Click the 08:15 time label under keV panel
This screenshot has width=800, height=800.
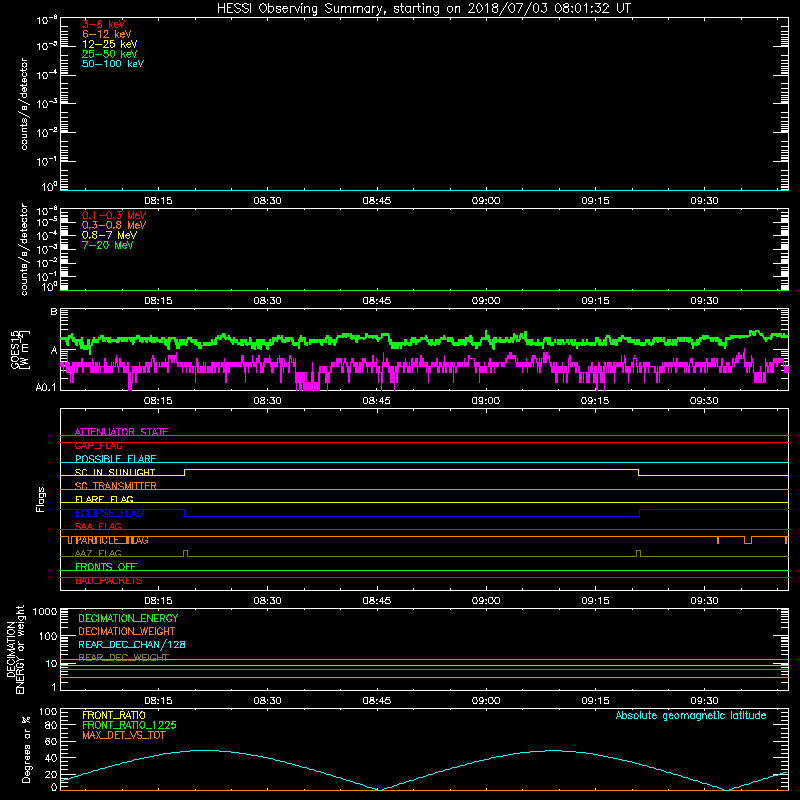point(158,201)
